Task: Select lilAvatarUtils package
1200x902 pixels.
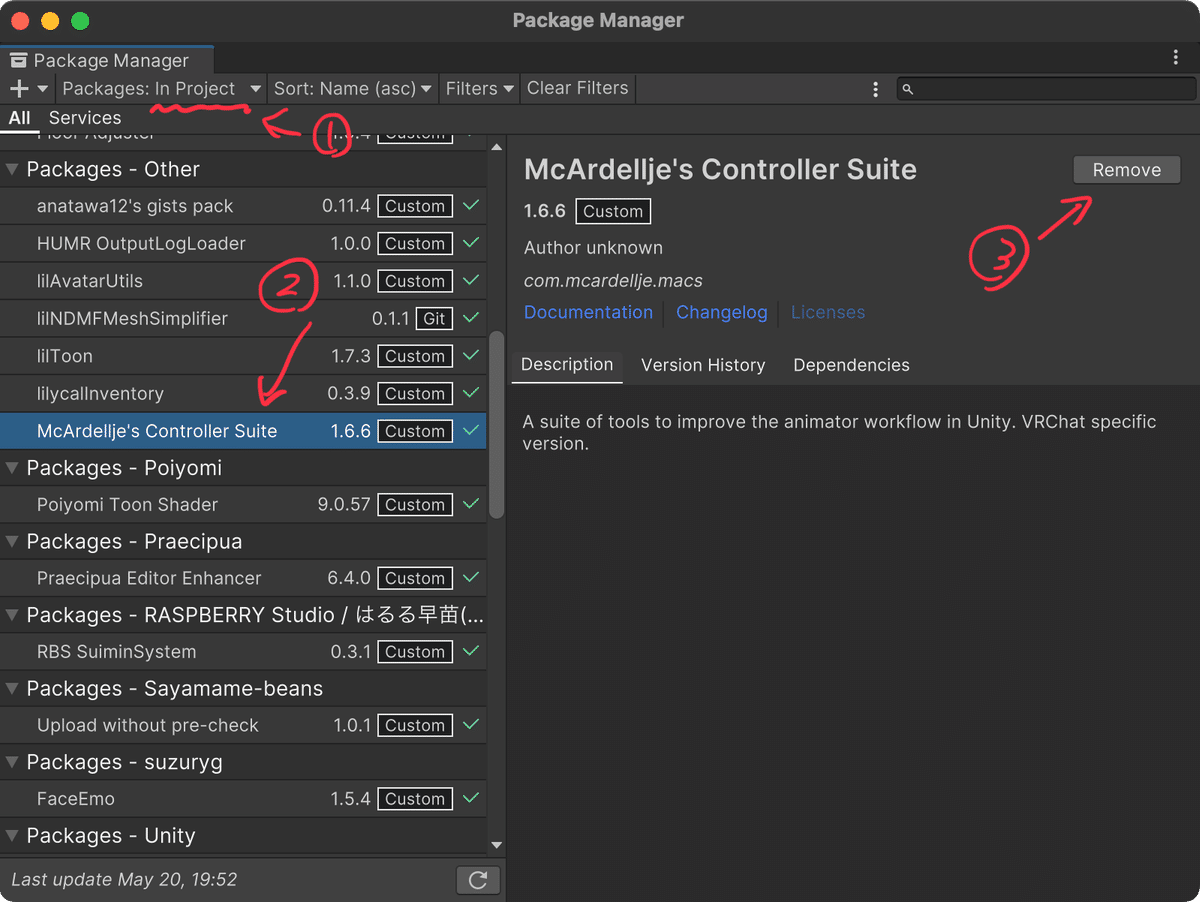Action: 243,281
